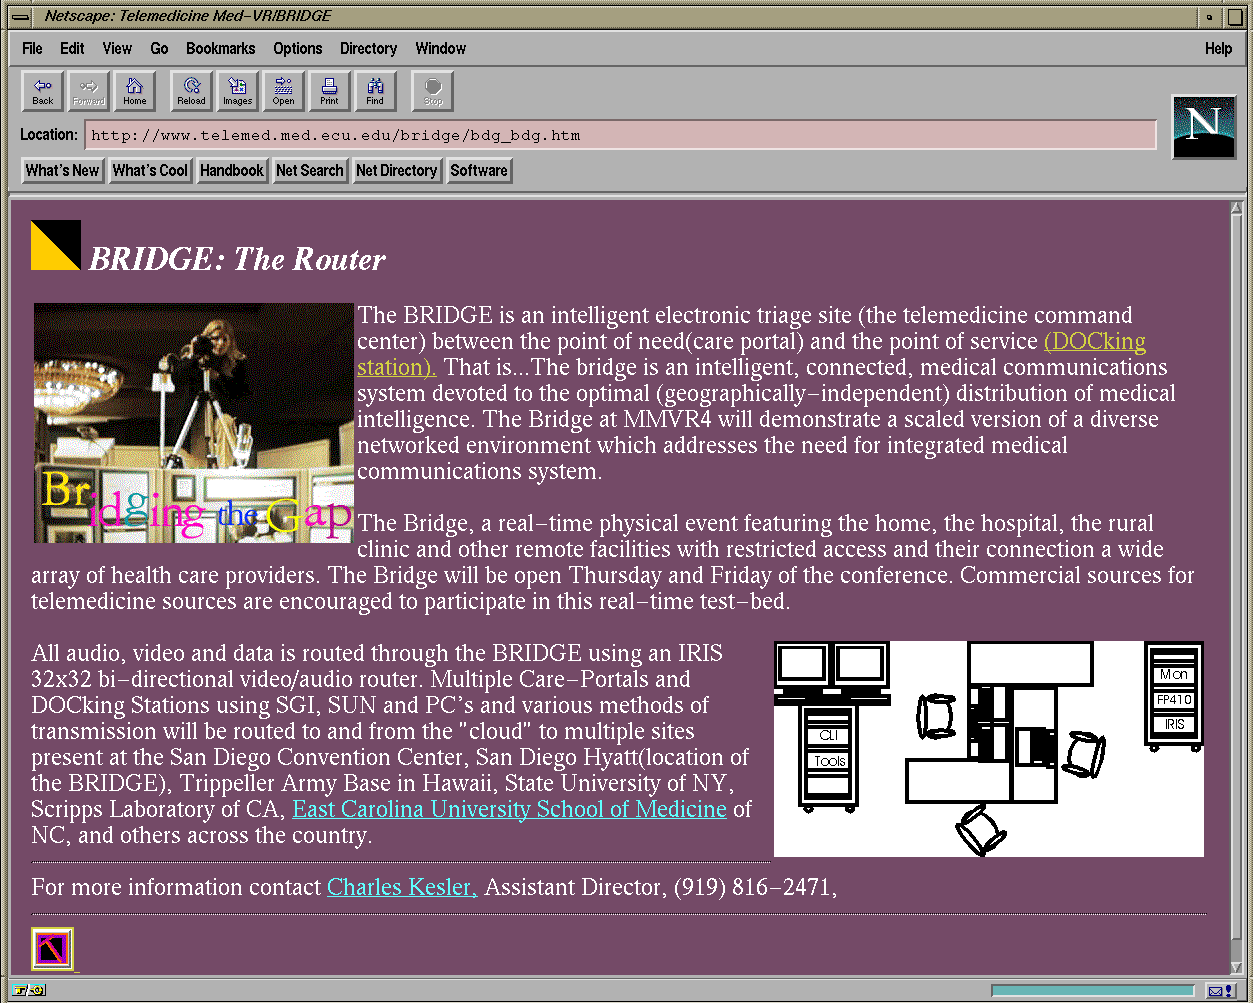Open the window menu button in title bar

pyautogui.click(x=20, y=16)
